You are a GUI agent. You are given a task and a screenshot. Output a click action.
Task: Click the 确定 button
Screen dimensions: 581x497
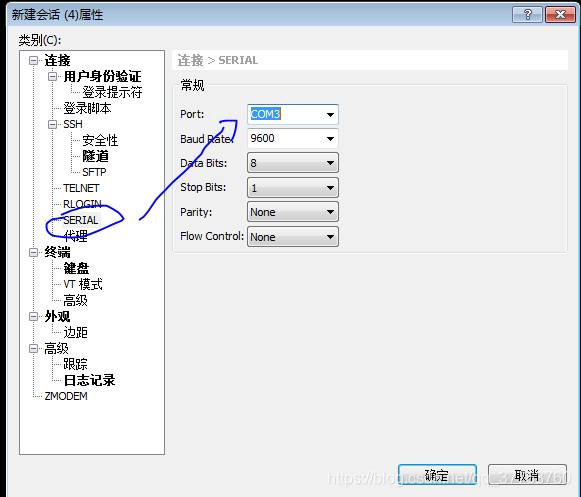coord(437,475)
